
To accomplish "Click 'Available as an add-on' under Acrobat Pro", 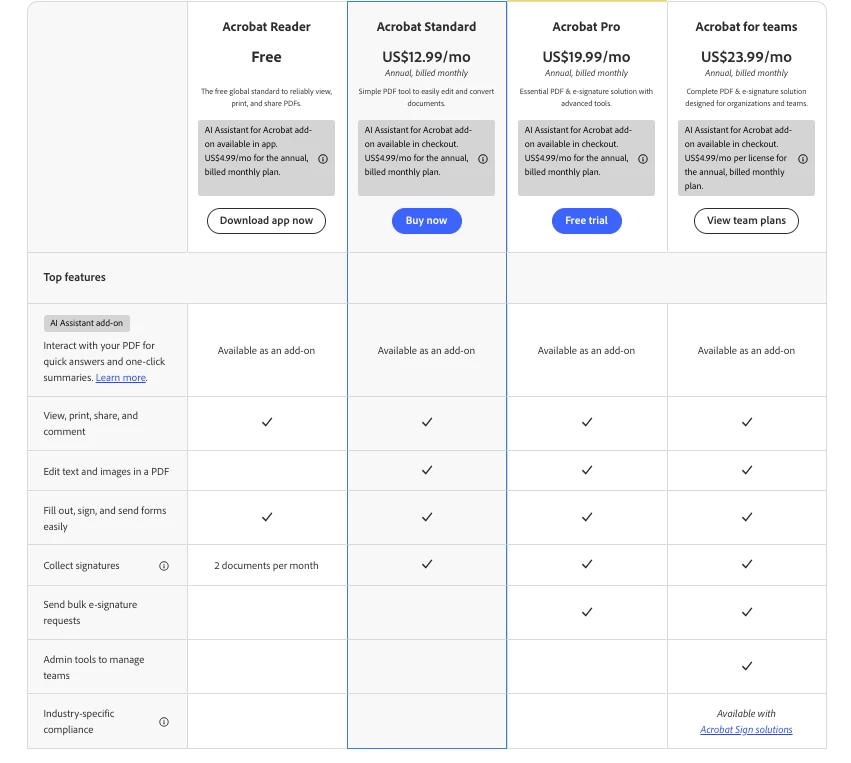I will [586, 351].
